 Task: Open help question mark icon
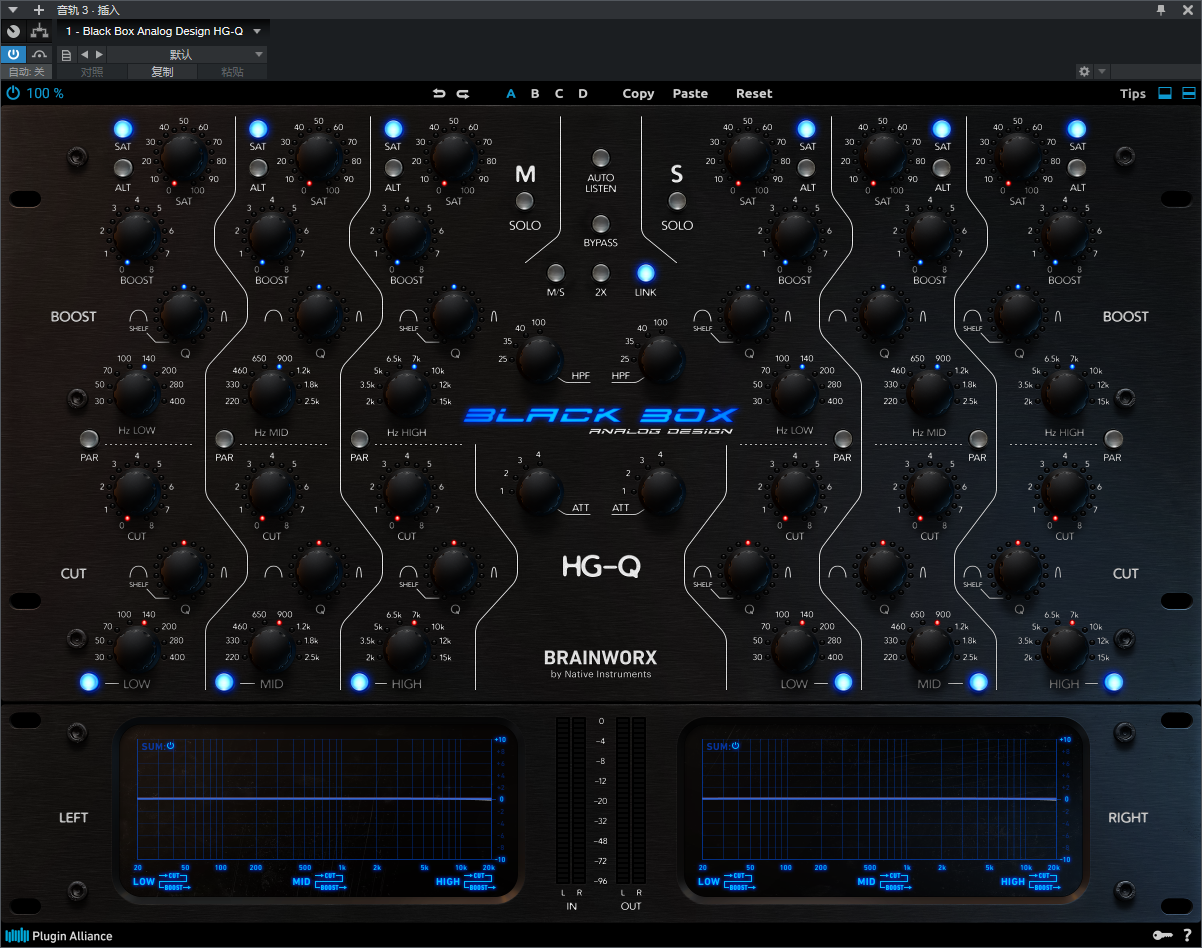(1187, 935)
